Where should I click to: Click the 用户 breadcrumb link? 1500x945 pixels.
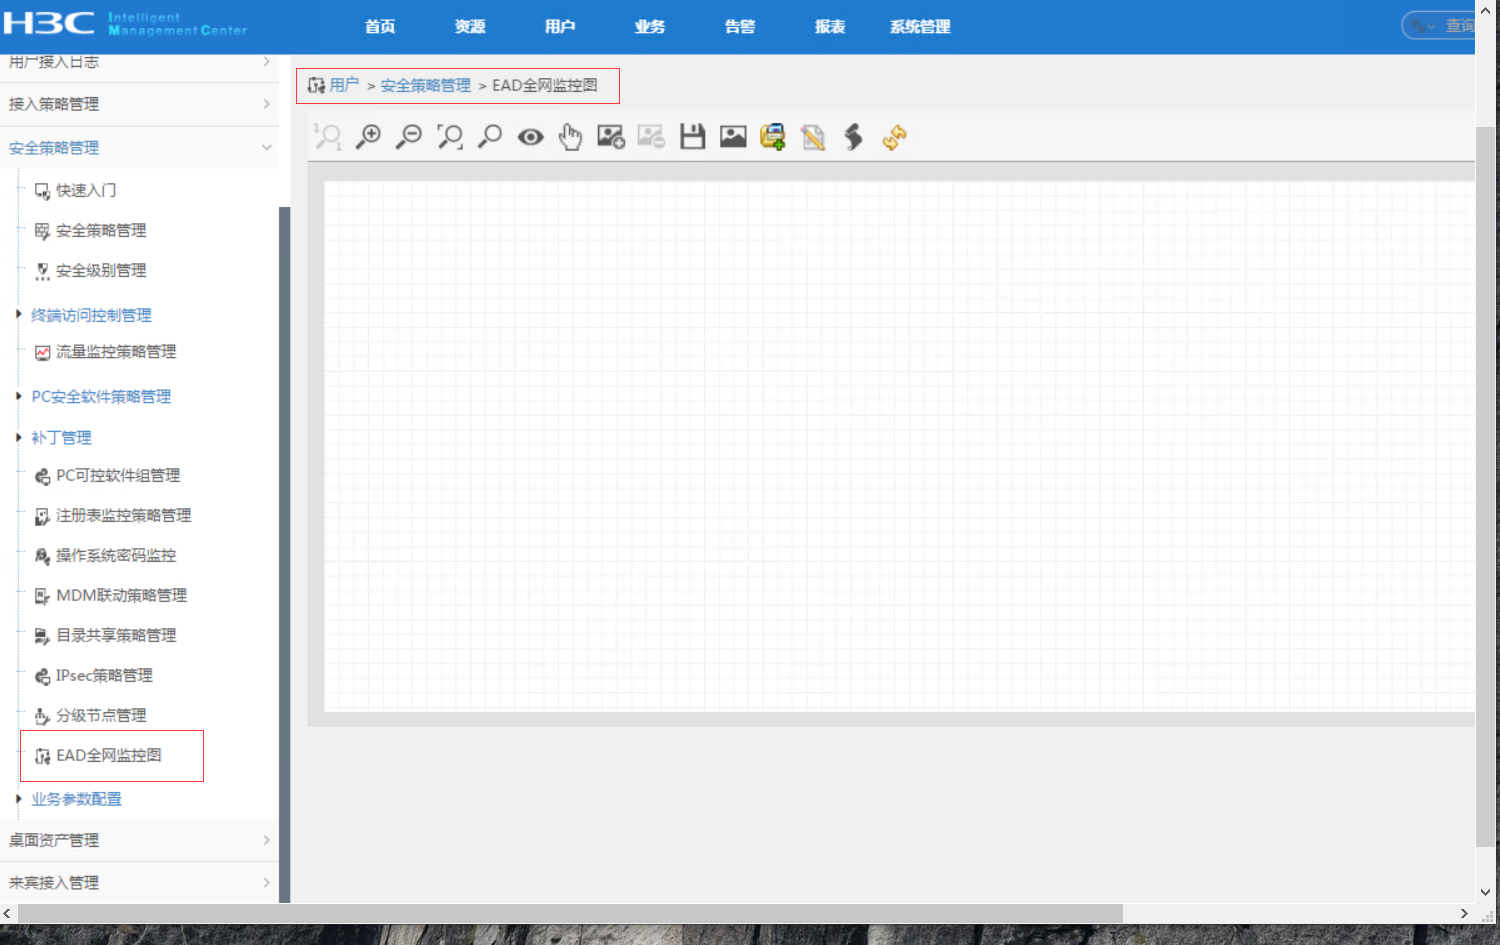click(x=344, y=86)
